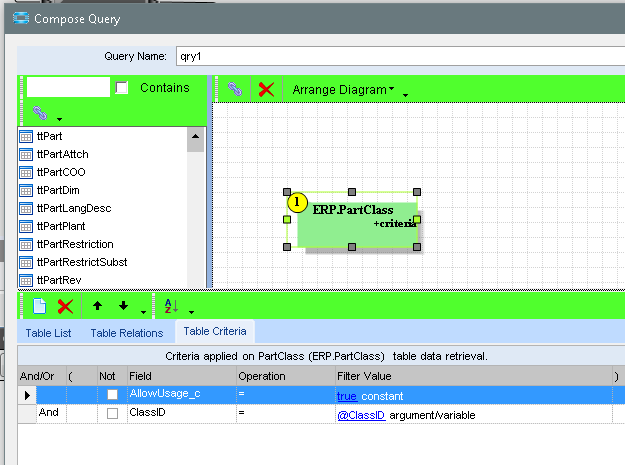Click the red X delete icon above diagram
This screenshot has height=465, width=625.
(x=266, y=89)
